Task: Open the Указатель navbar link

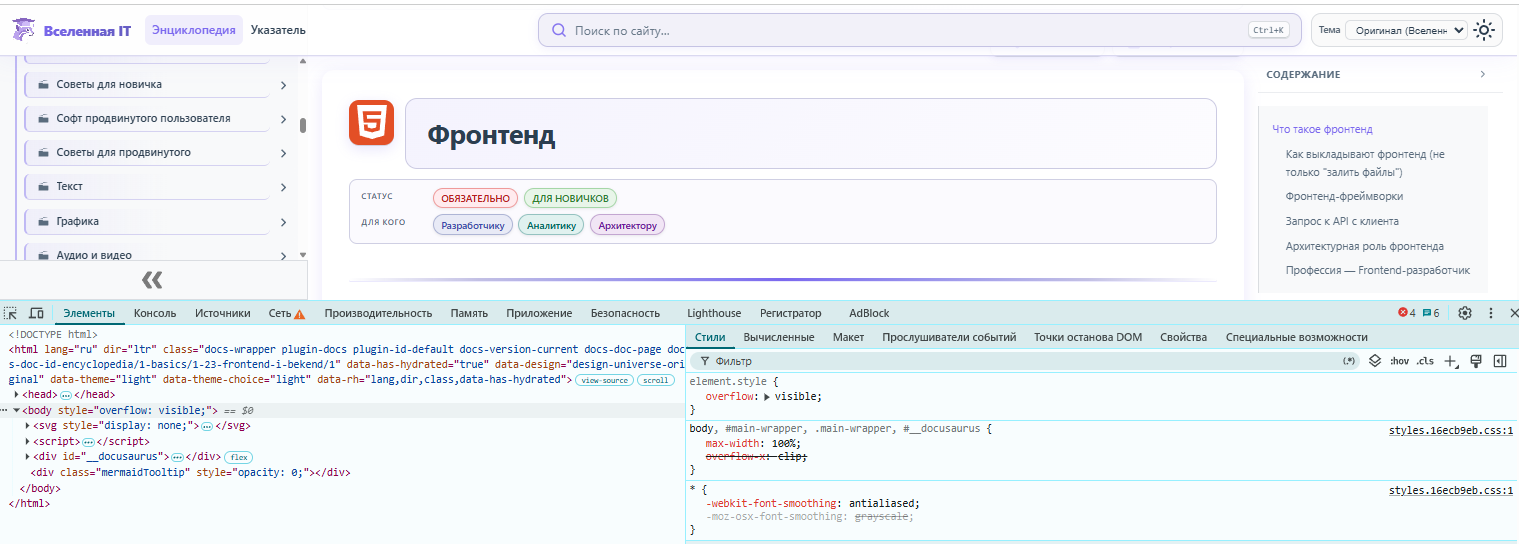Action: pos(278,30)
